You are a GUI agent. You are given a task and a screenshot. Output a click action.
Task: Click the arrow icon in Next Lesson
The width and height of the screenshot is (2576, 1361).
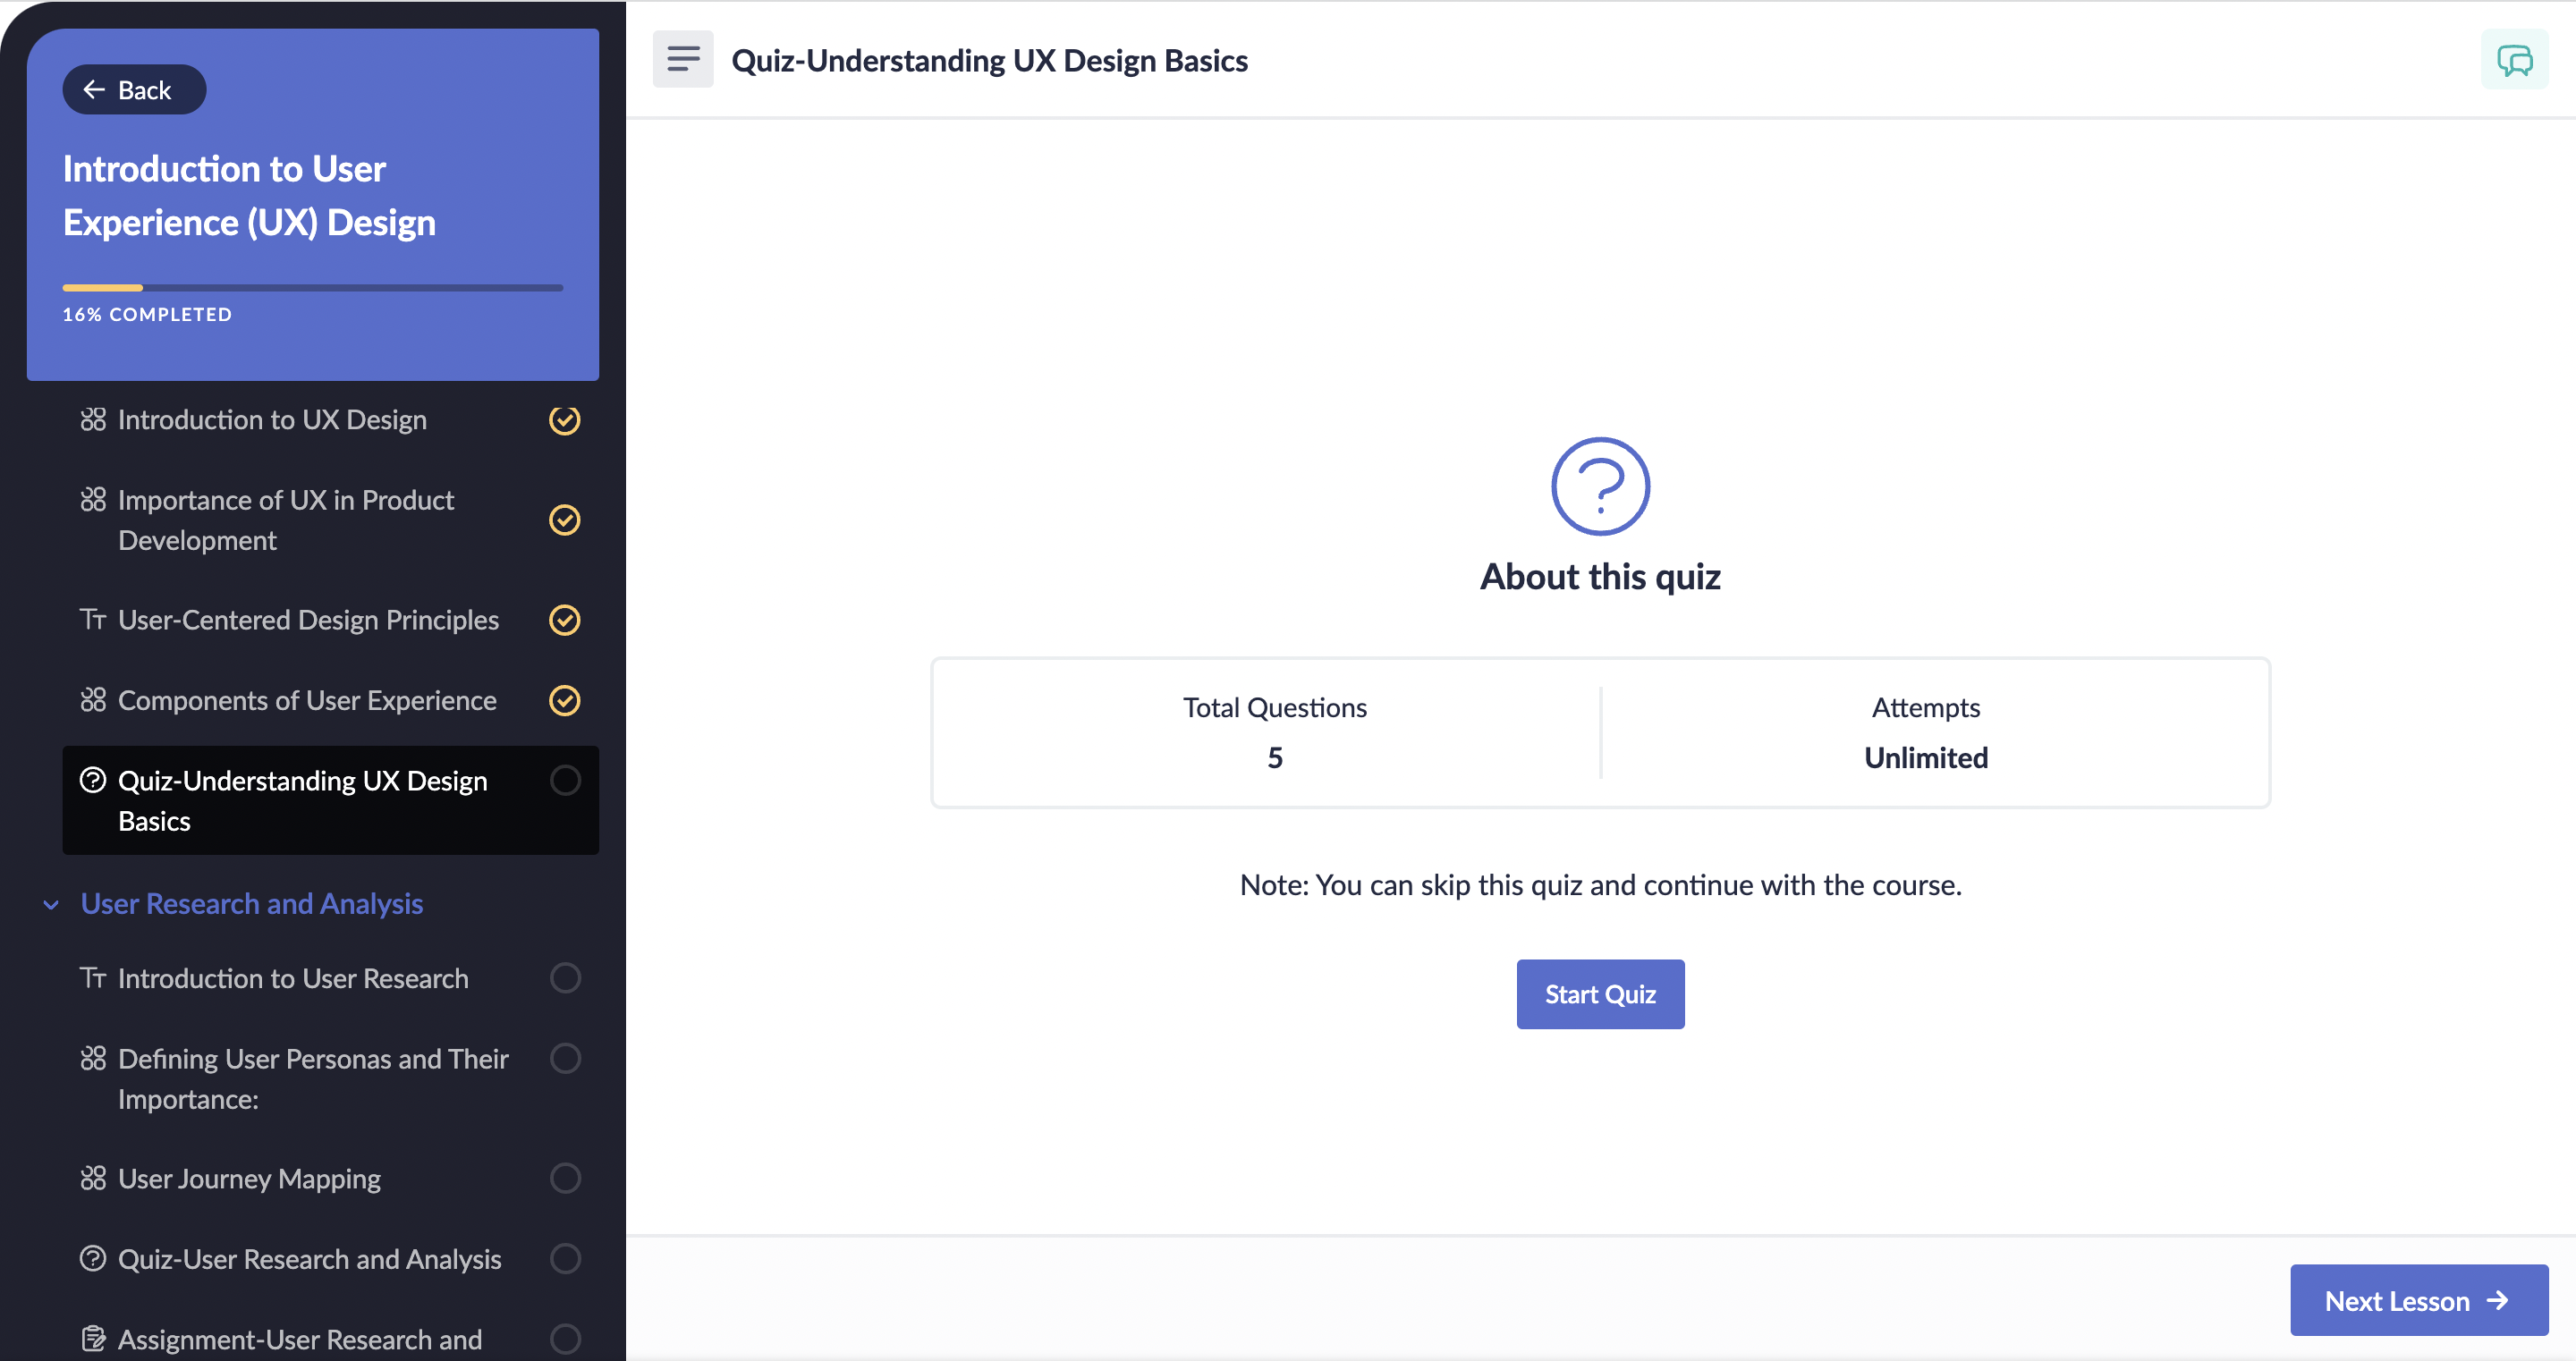click(2497, 1300)
